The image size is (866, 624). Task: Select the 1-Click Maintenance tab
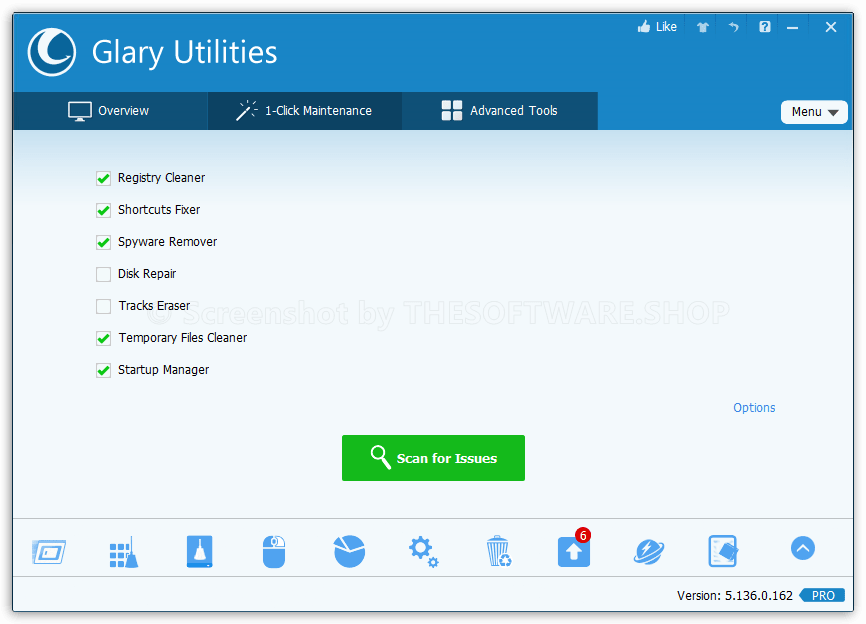305,111
